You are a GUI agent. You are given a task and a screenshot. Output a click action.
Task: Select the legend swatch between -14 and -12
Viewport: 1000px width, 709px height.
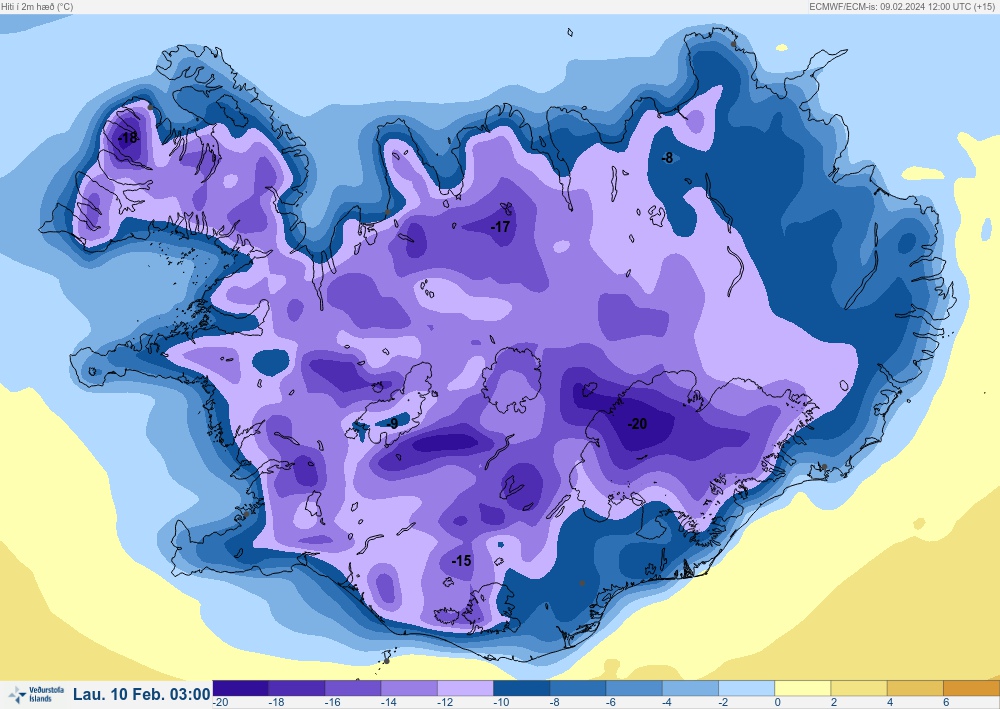pyautogui.click(x=409, y=688)
